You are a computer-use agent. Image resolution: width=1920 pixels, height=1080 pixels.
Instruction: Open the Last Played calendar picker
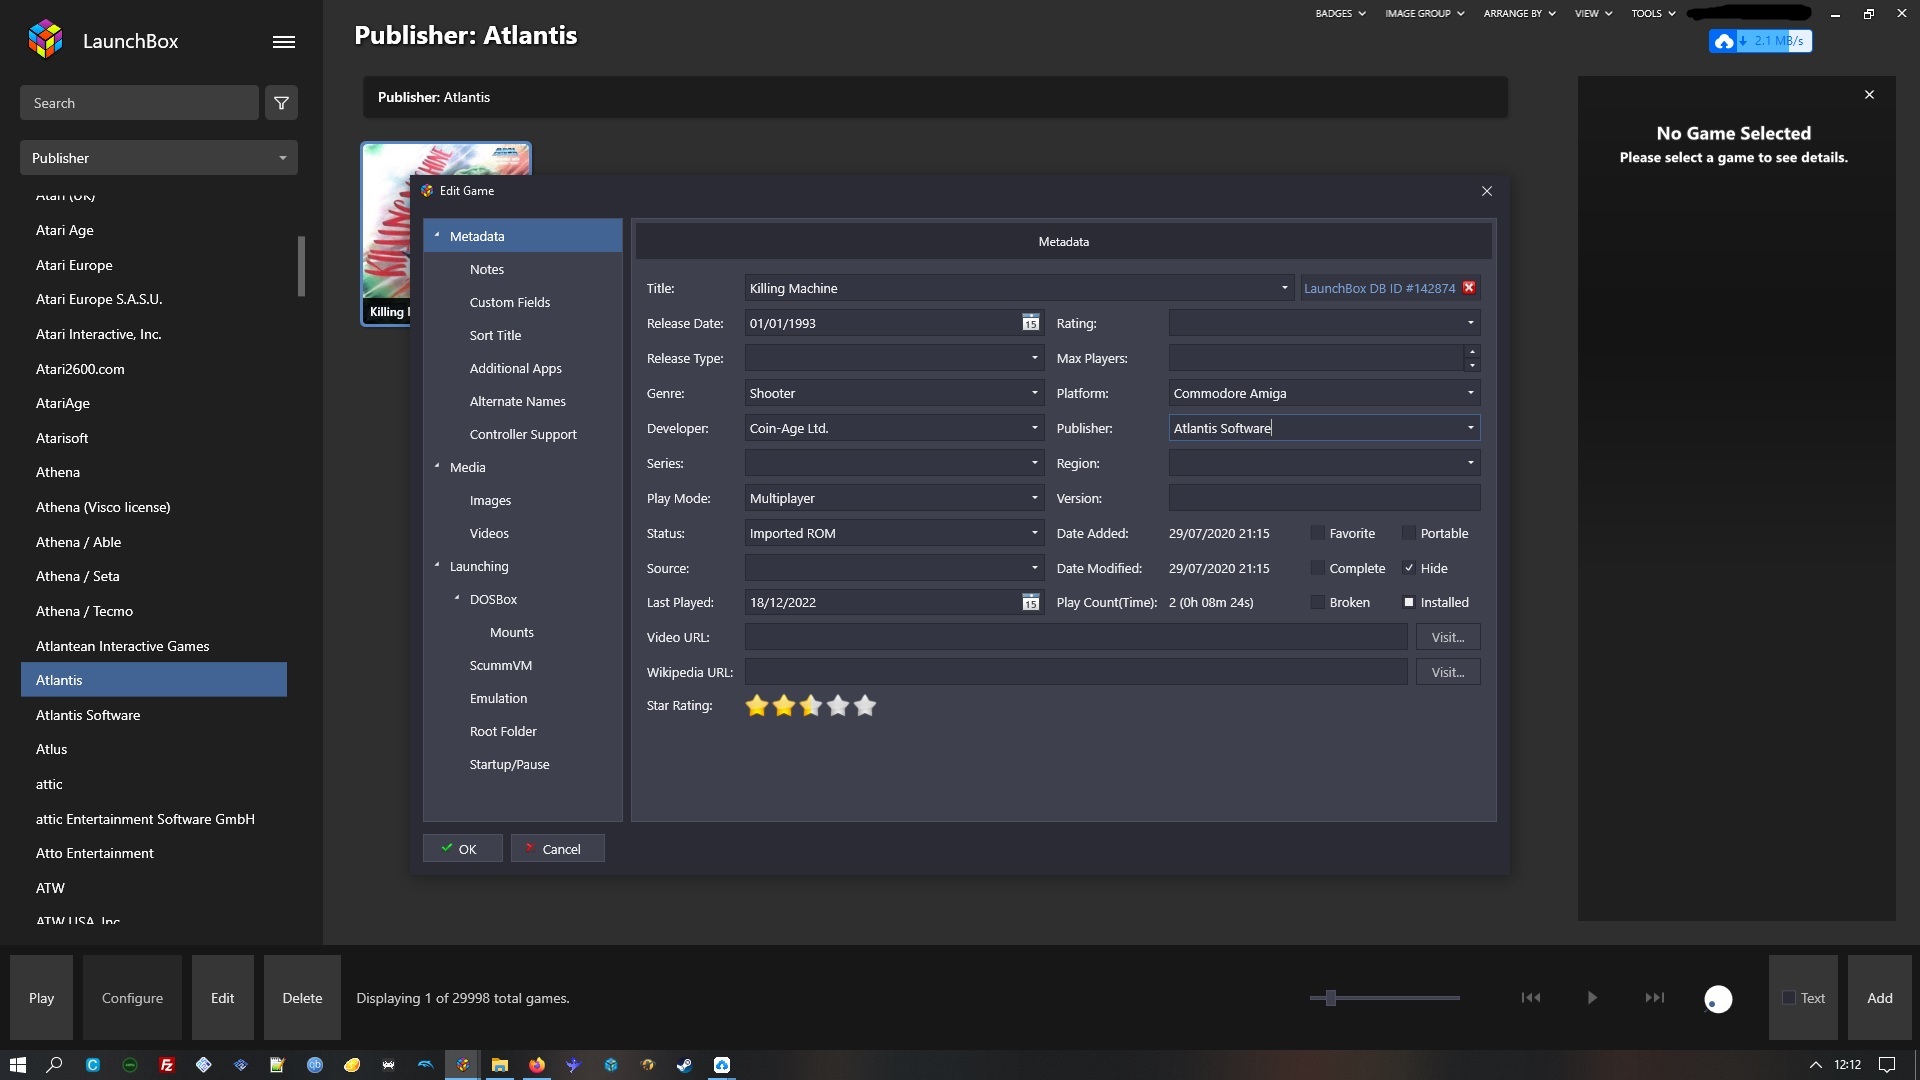click(1030, 602)
